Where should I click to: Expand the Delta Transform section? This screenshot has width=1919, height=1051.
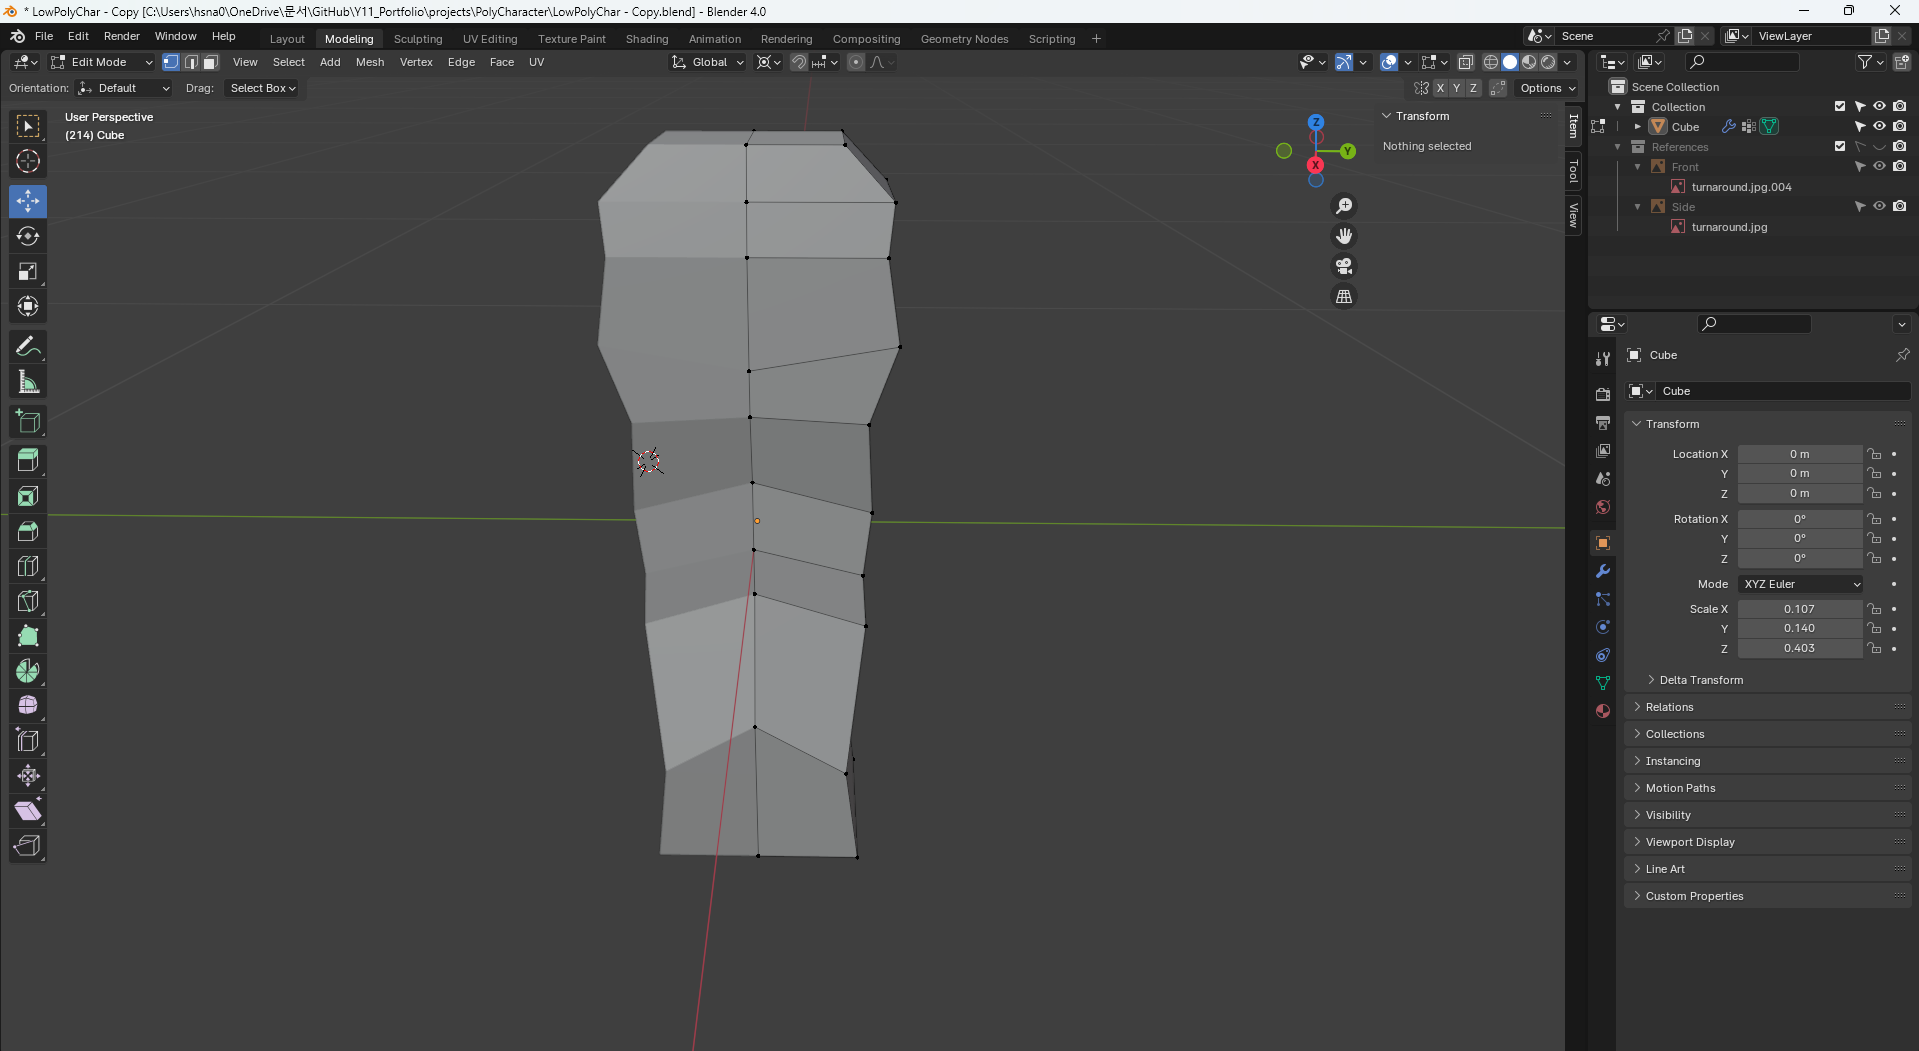click(1700, 680)
